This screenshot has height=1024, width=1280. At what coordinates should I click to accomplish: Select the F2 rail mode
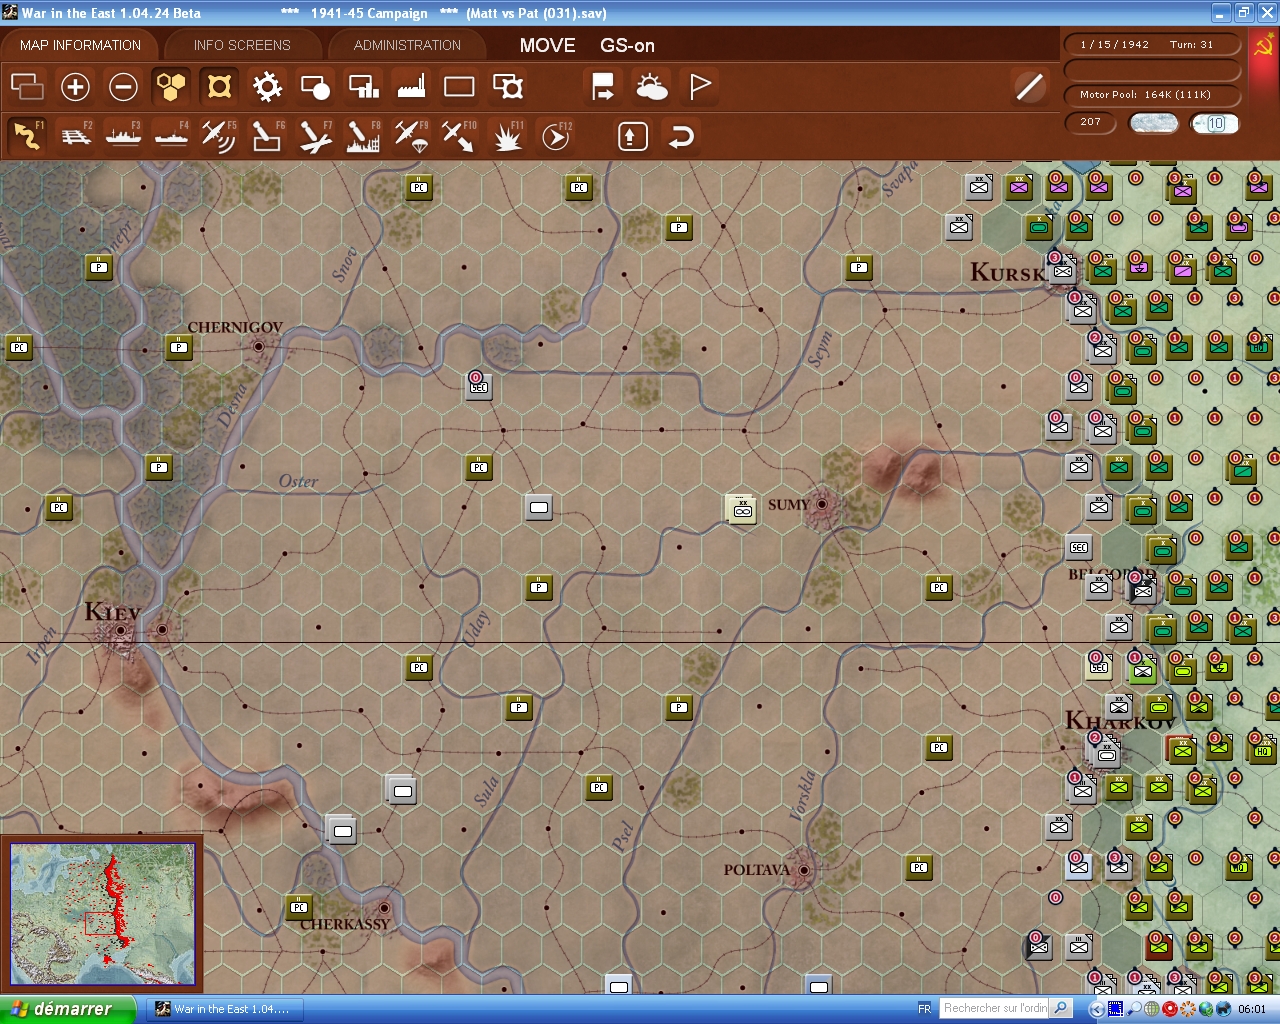pyautogui.click(x=75, y=136)
